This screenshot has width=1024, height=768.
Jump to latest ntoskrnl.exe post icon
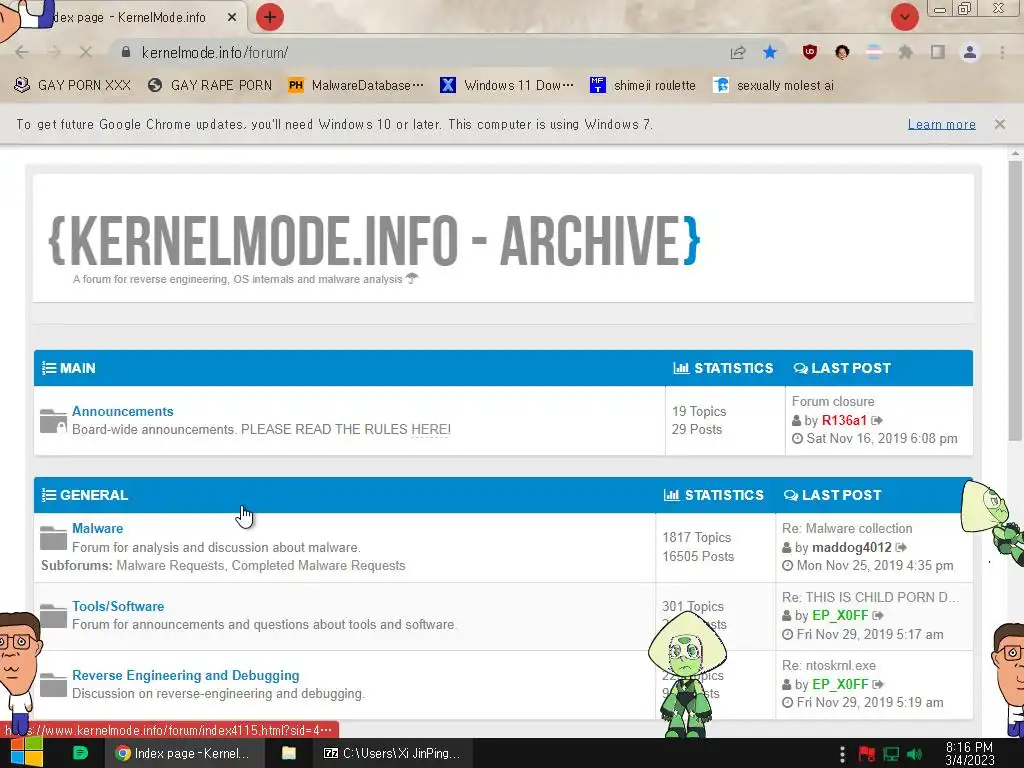(878, 684)
